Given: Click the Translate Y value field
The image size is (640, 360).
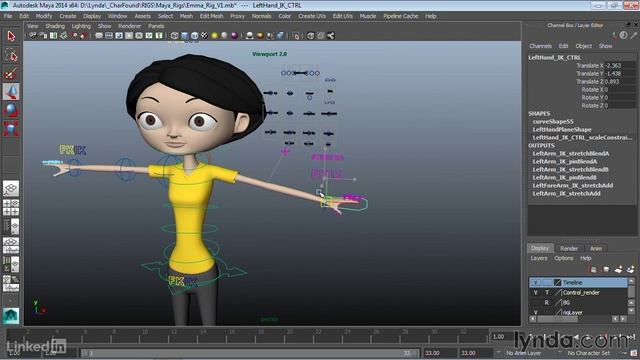Looking at the screenshot, I should tap(620, 73).
